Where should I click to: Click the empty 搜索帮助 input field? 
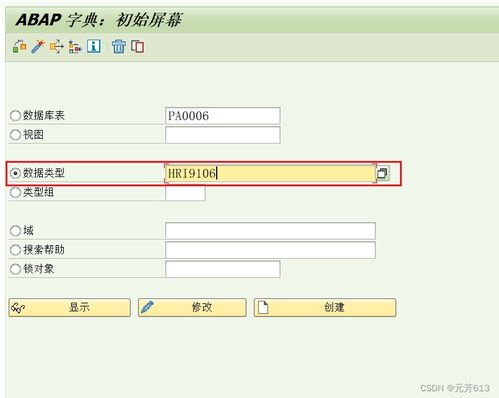point(270,250)
